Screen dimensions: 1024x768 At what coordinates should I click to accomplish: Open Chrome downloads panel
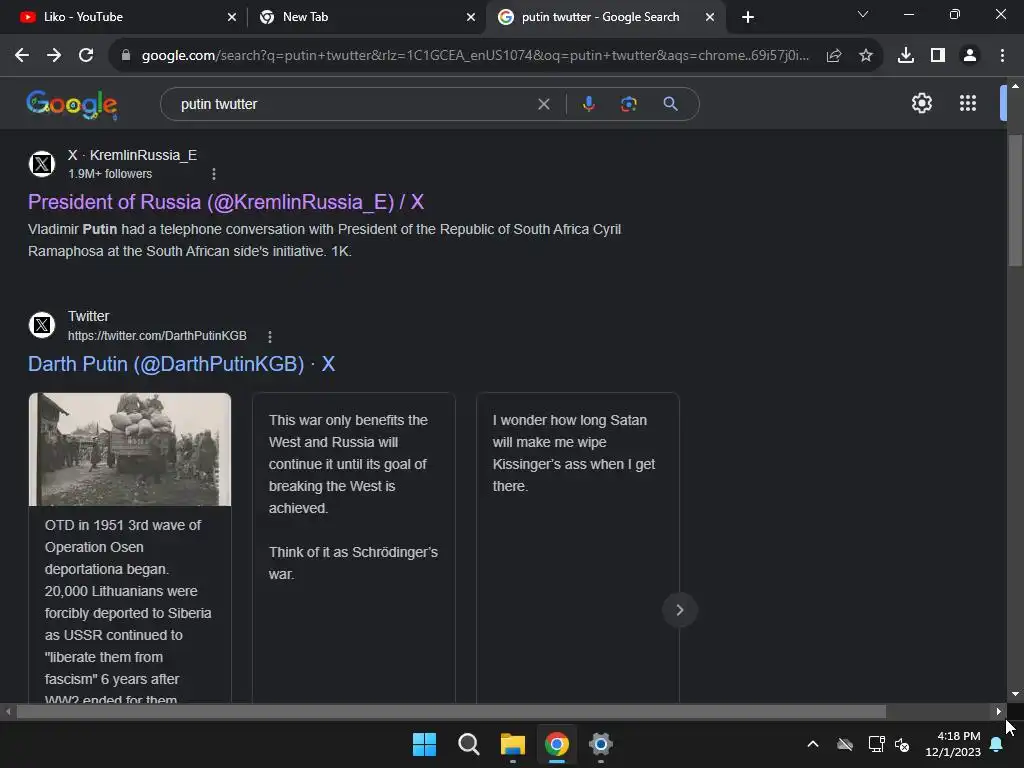click(905, 56)
